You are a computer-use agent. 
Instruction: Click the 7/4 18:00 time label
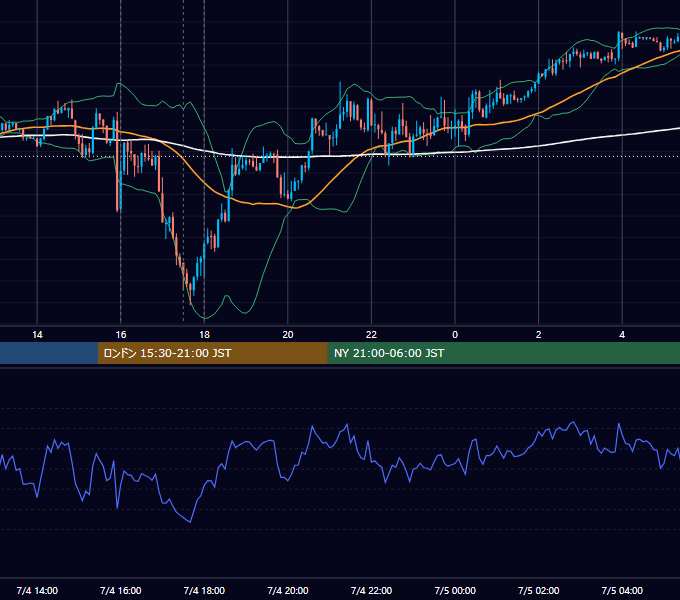pyautogui.click(x=204, y=590)
